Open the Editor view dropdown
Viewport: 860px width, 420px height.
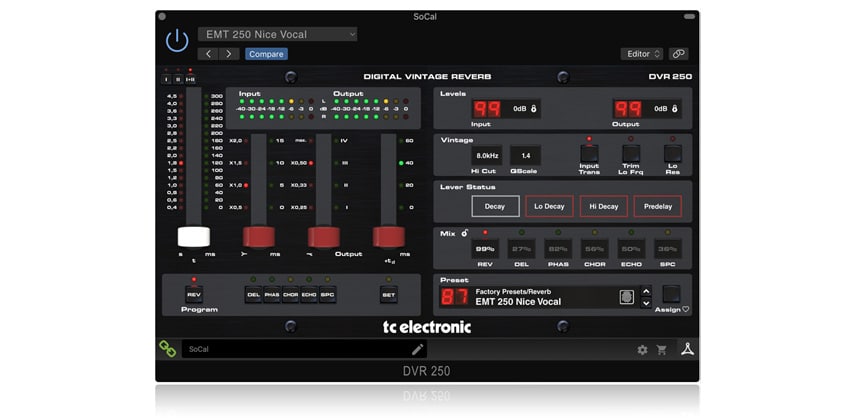point(641,54)
